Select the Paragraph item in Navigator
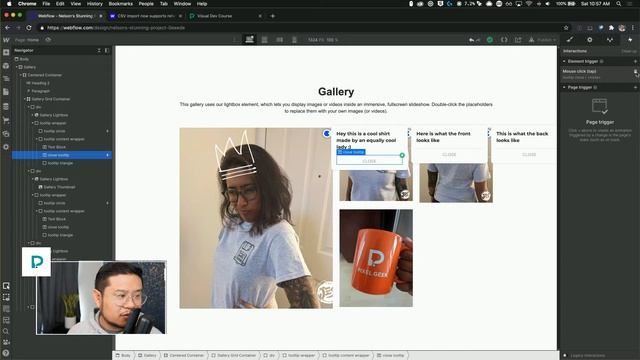The height and width of the screenshot is (360, 640). point(40,91)
